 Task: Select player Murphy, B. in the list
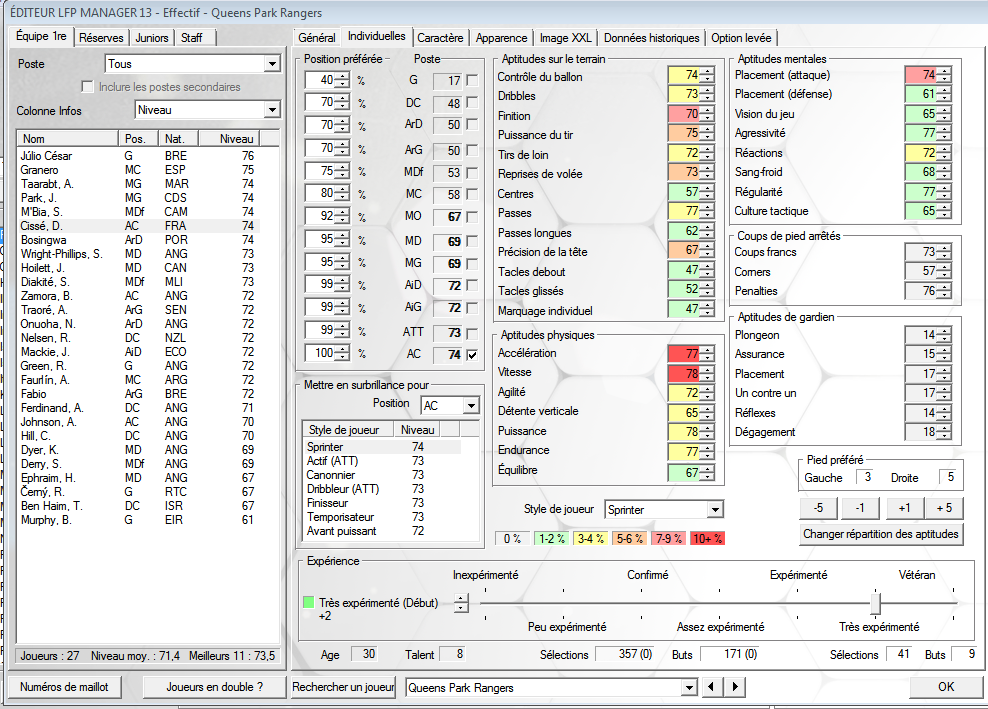[139, 520]
